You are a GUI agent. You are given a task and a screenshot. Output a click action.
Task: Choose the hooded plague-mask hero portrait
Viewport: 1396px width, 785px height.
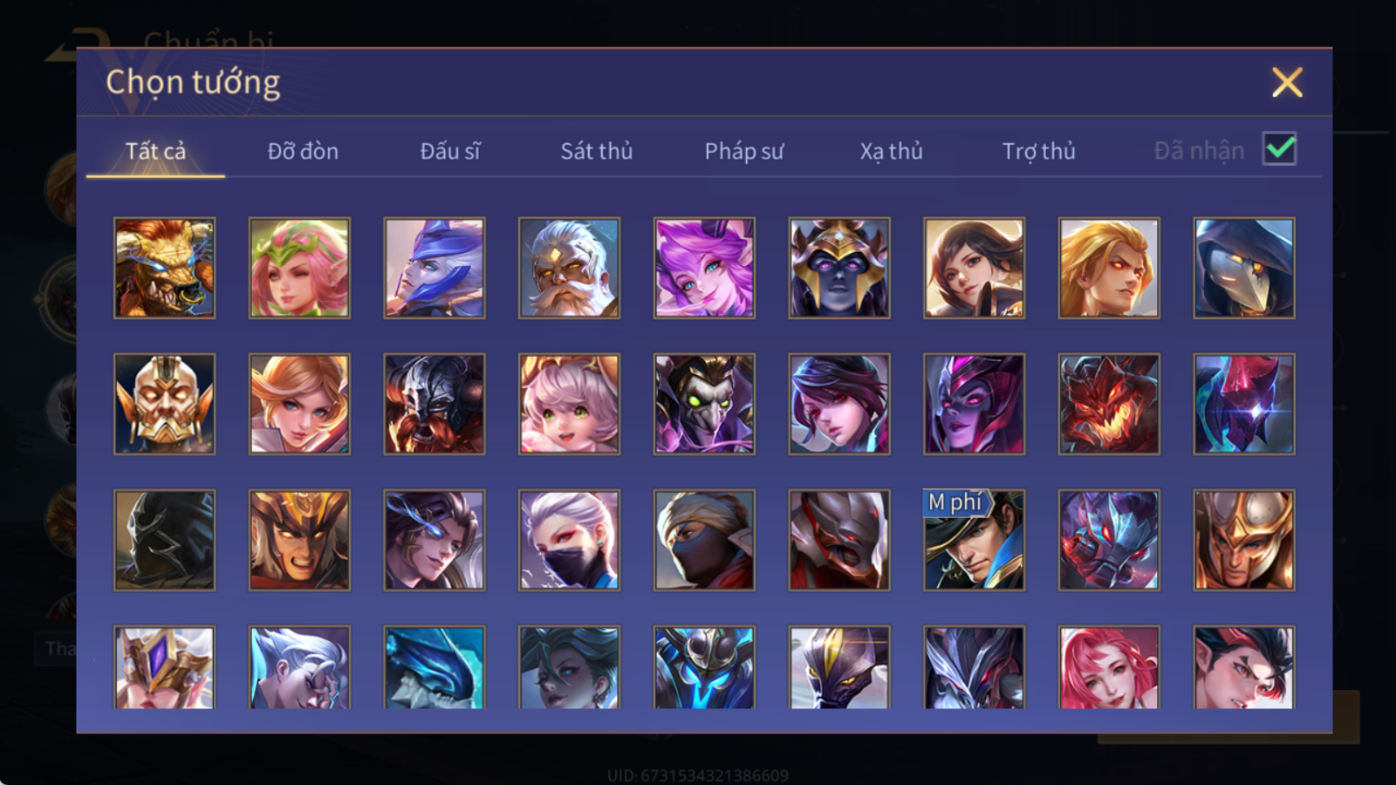click(1244, 268)
